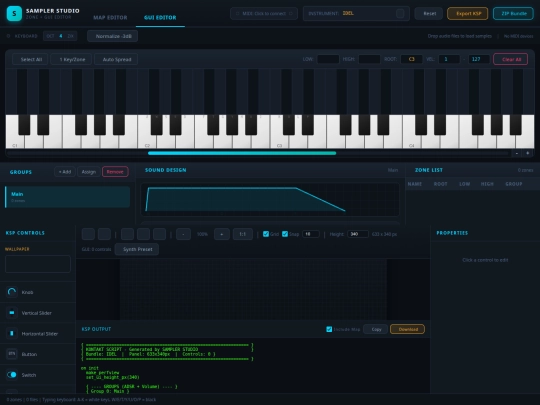The width and height of the screenshot is (540, 405).
Task: Click the ROOT column header in Zone List
Action: 440,184
